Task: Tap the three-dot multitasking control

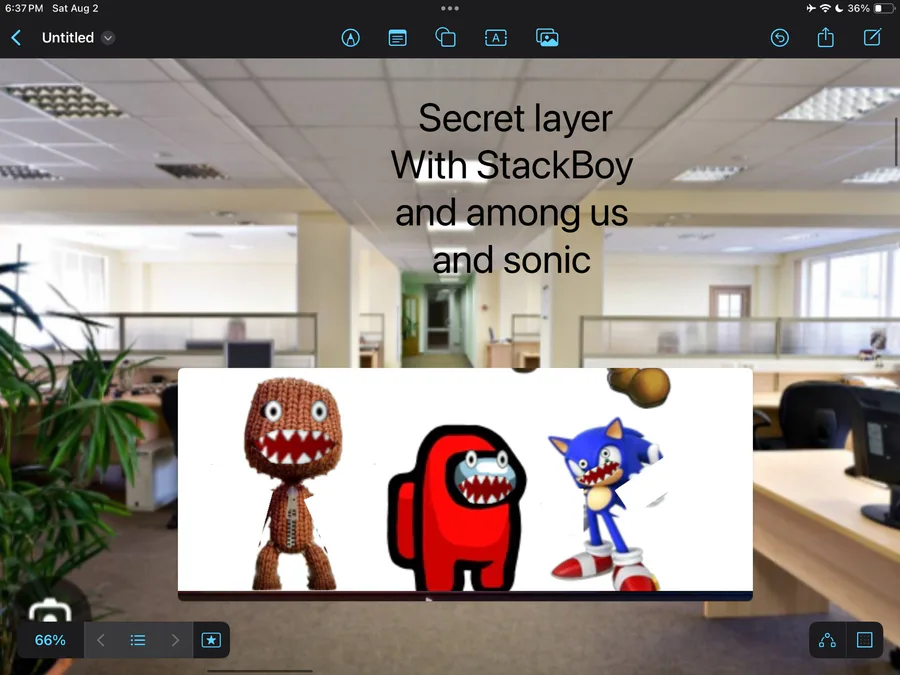Action: coord(450,9)
